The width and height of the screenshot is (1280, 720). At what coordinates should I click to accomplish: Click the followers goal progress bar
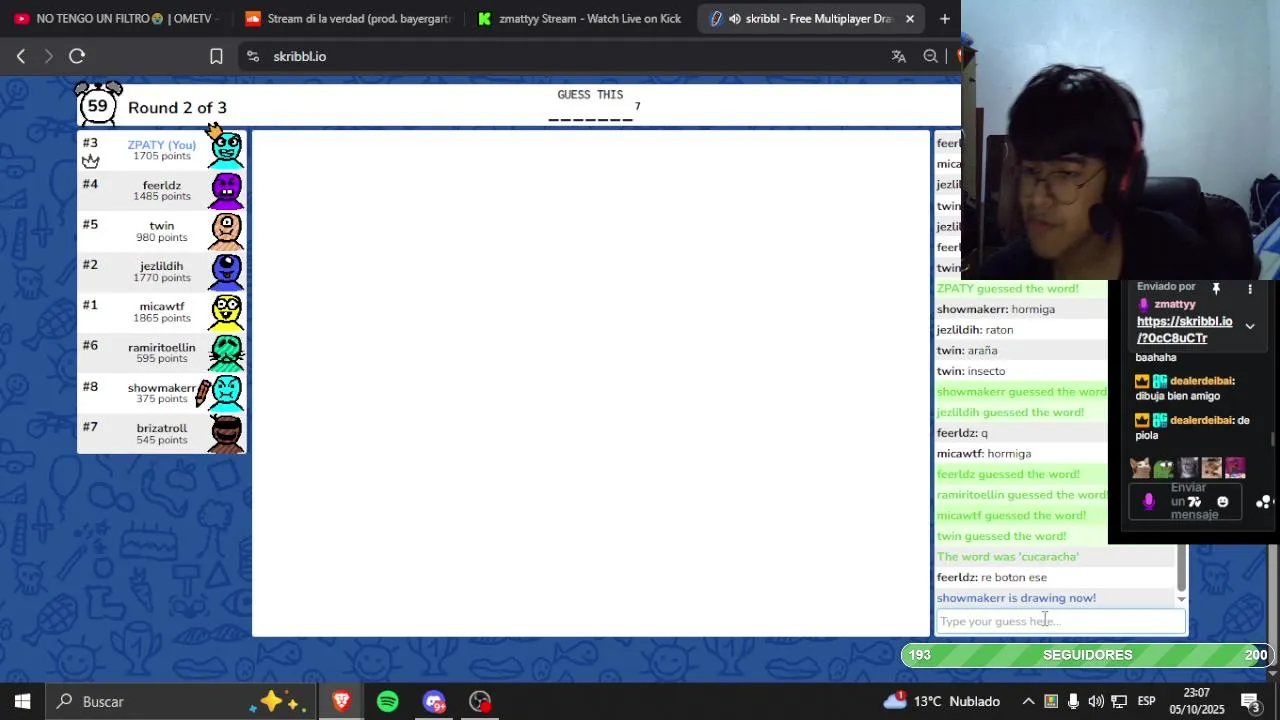coord(1087,655)
